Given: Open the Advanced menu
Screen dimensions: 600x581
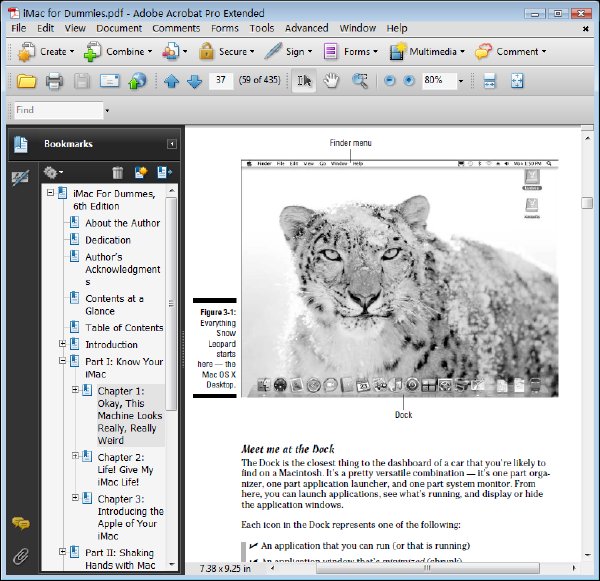Looking at the screenshot, I should (x=307, y=28).
